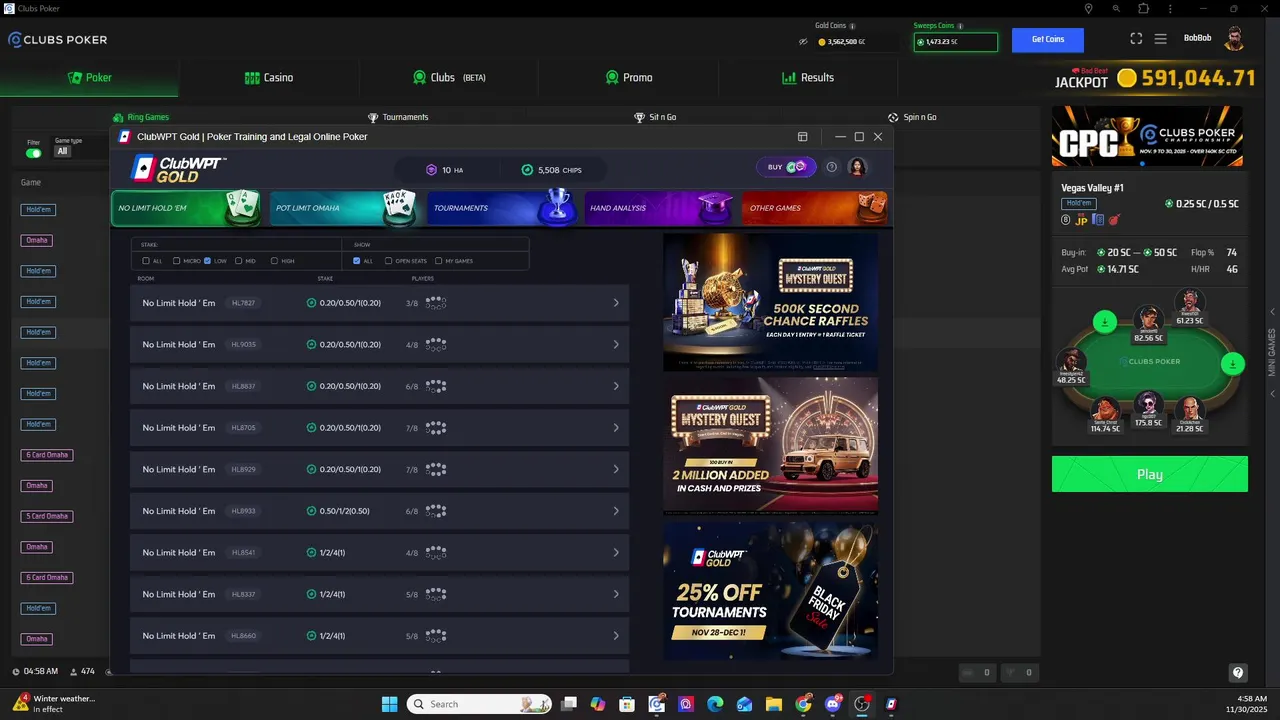Enter fullscreen mode with the expand icon
The width and height of the screenshot is (1280, 720).
point(1136,39)
